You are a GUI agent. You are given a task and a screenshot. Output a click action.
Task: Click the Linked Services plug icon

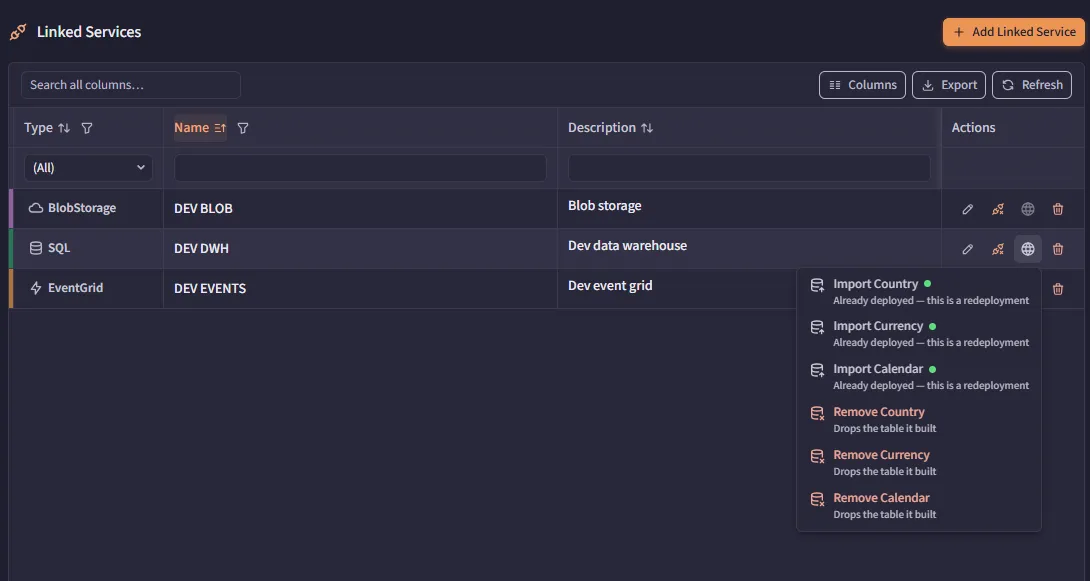[x=18, y=32]
